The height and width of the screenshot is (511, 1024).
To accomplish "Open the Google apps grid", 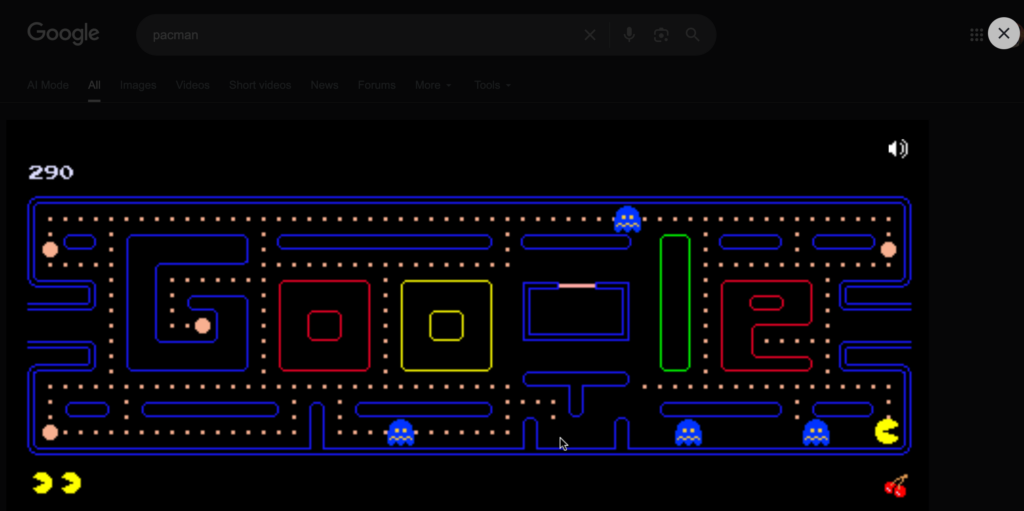I will click(x=976, y=35).
